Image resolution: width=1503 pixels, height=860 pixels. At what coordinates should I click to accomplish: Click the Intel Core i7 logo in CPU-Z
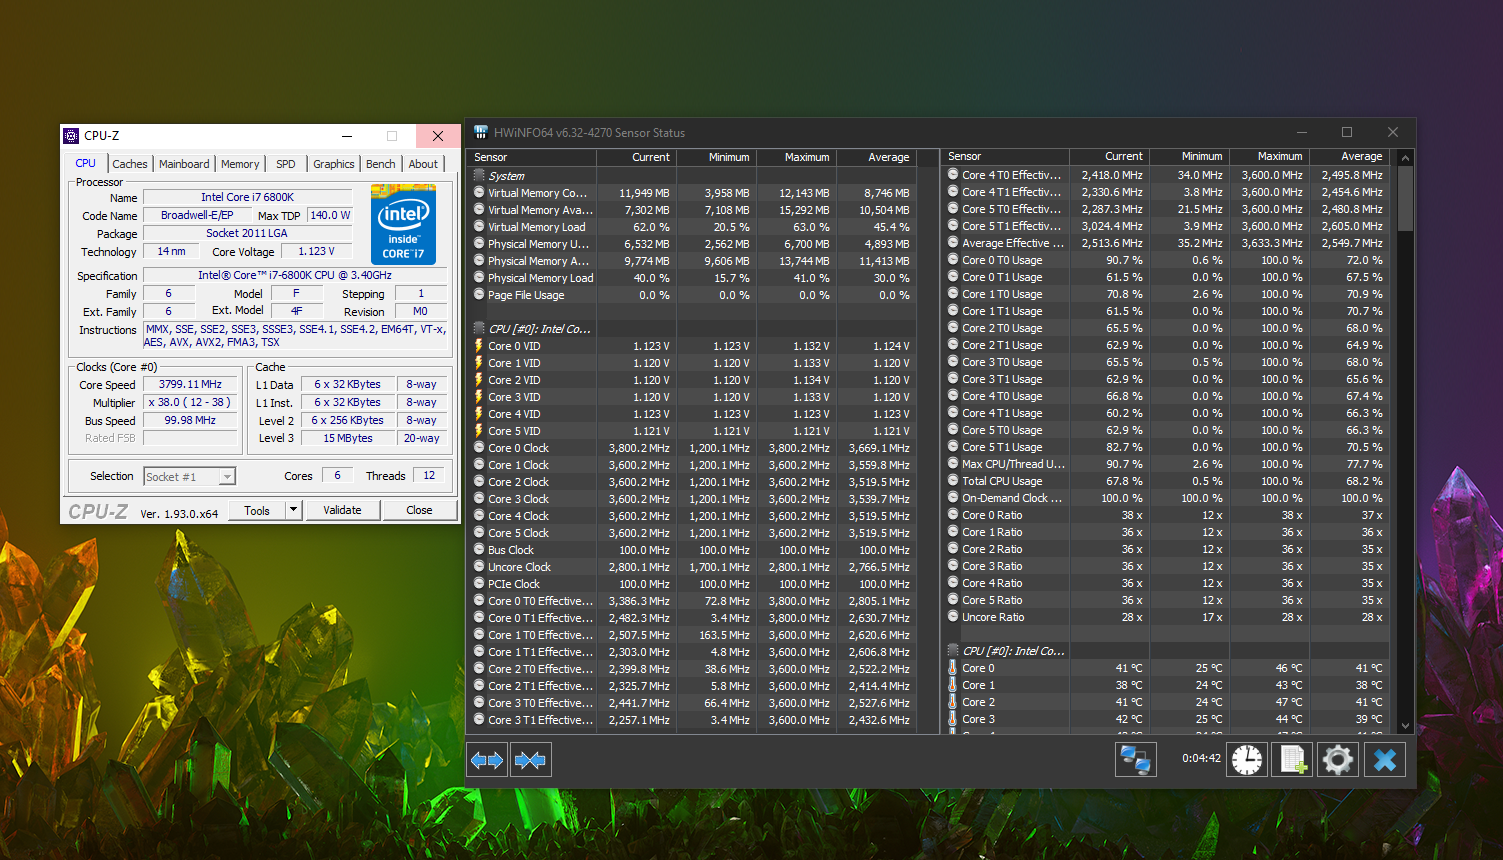[x=404, y=224]
